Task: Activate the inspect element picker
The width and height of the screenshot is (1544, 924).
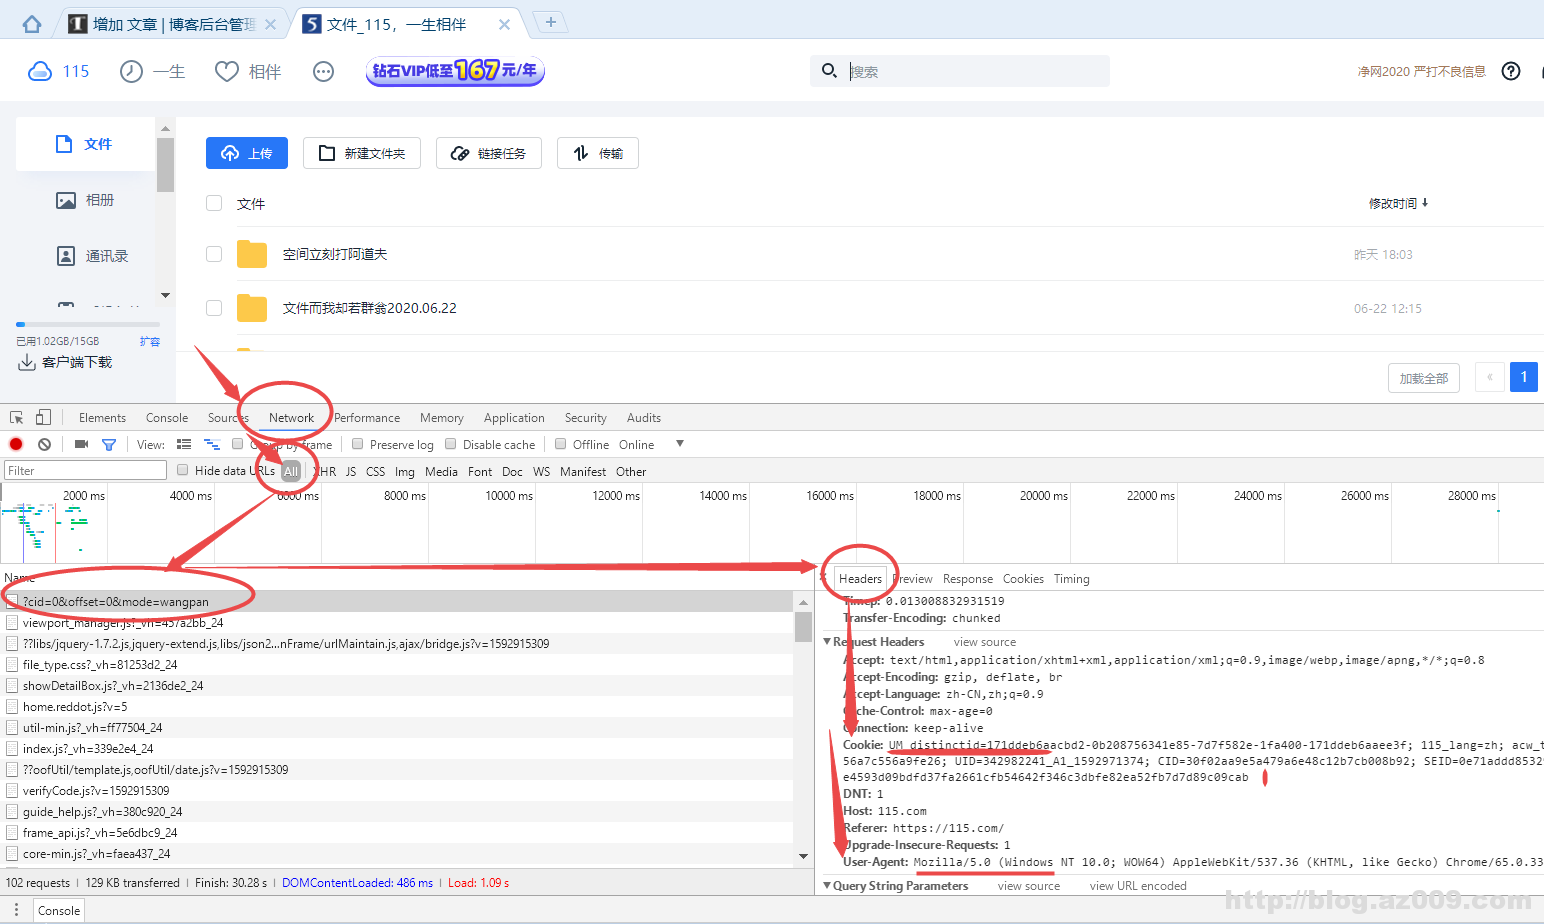Action: point(17,418)
